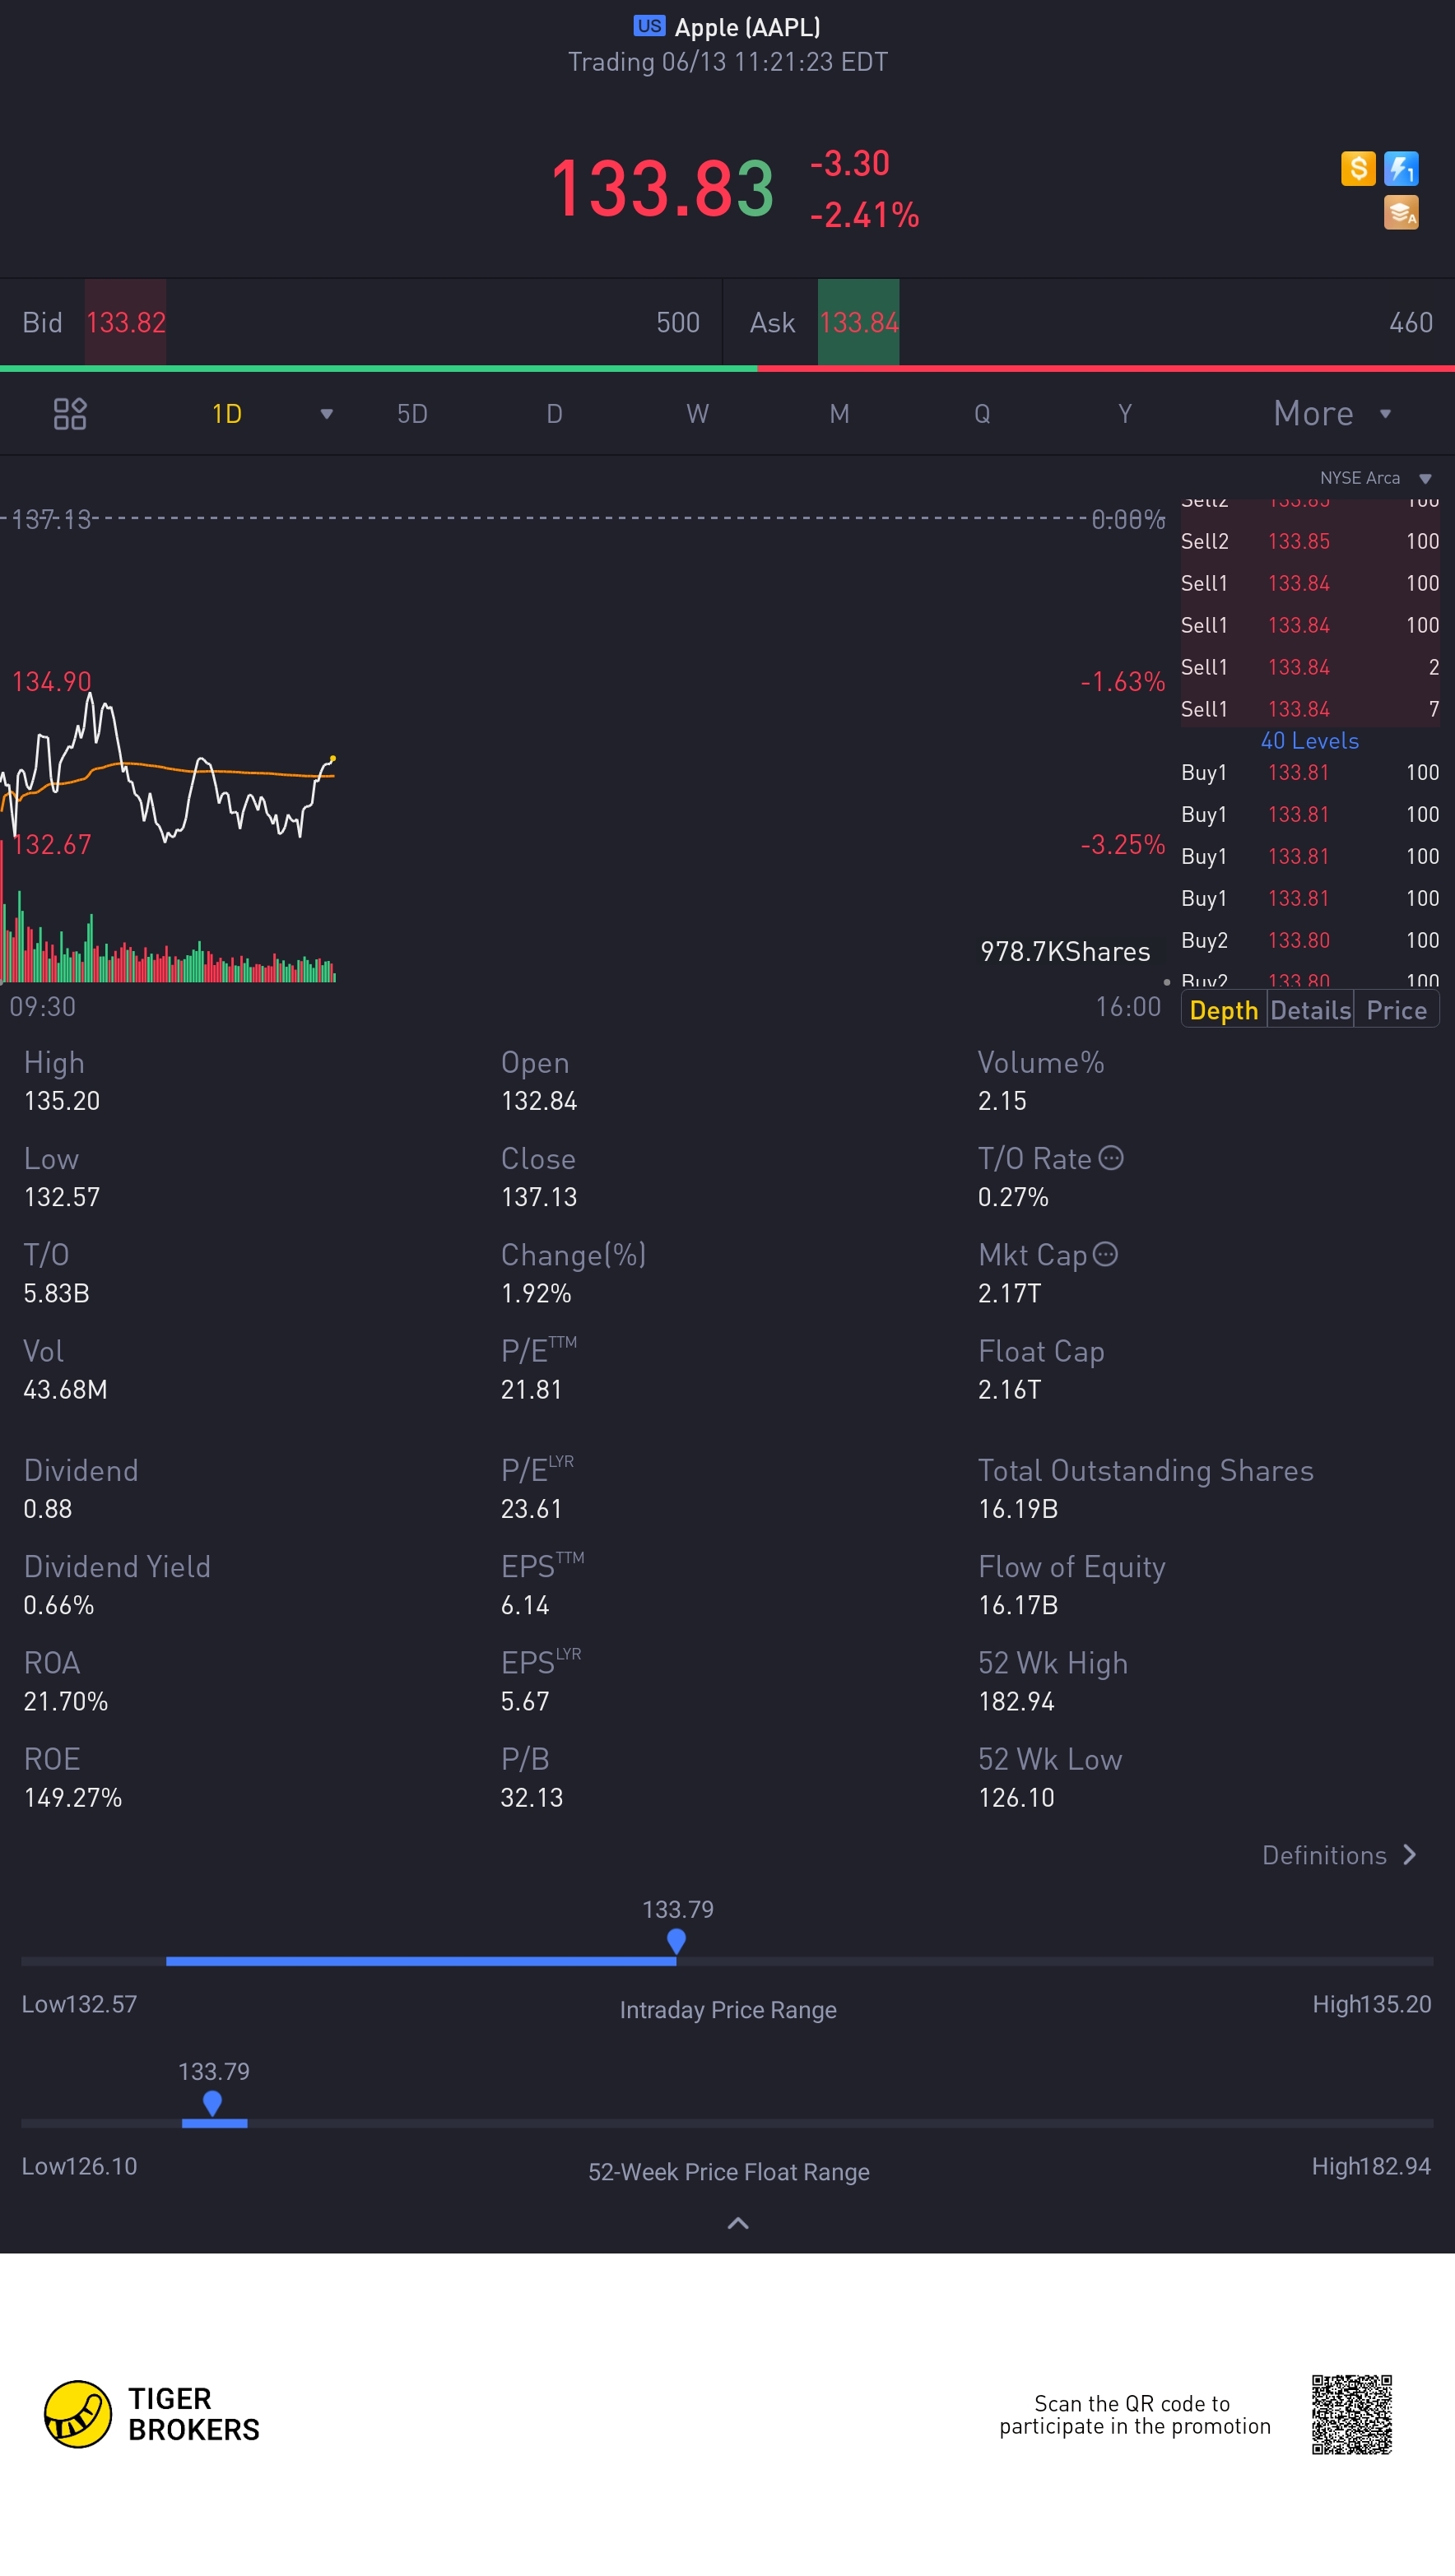Open the chart layout grid icon

point(69,413)
